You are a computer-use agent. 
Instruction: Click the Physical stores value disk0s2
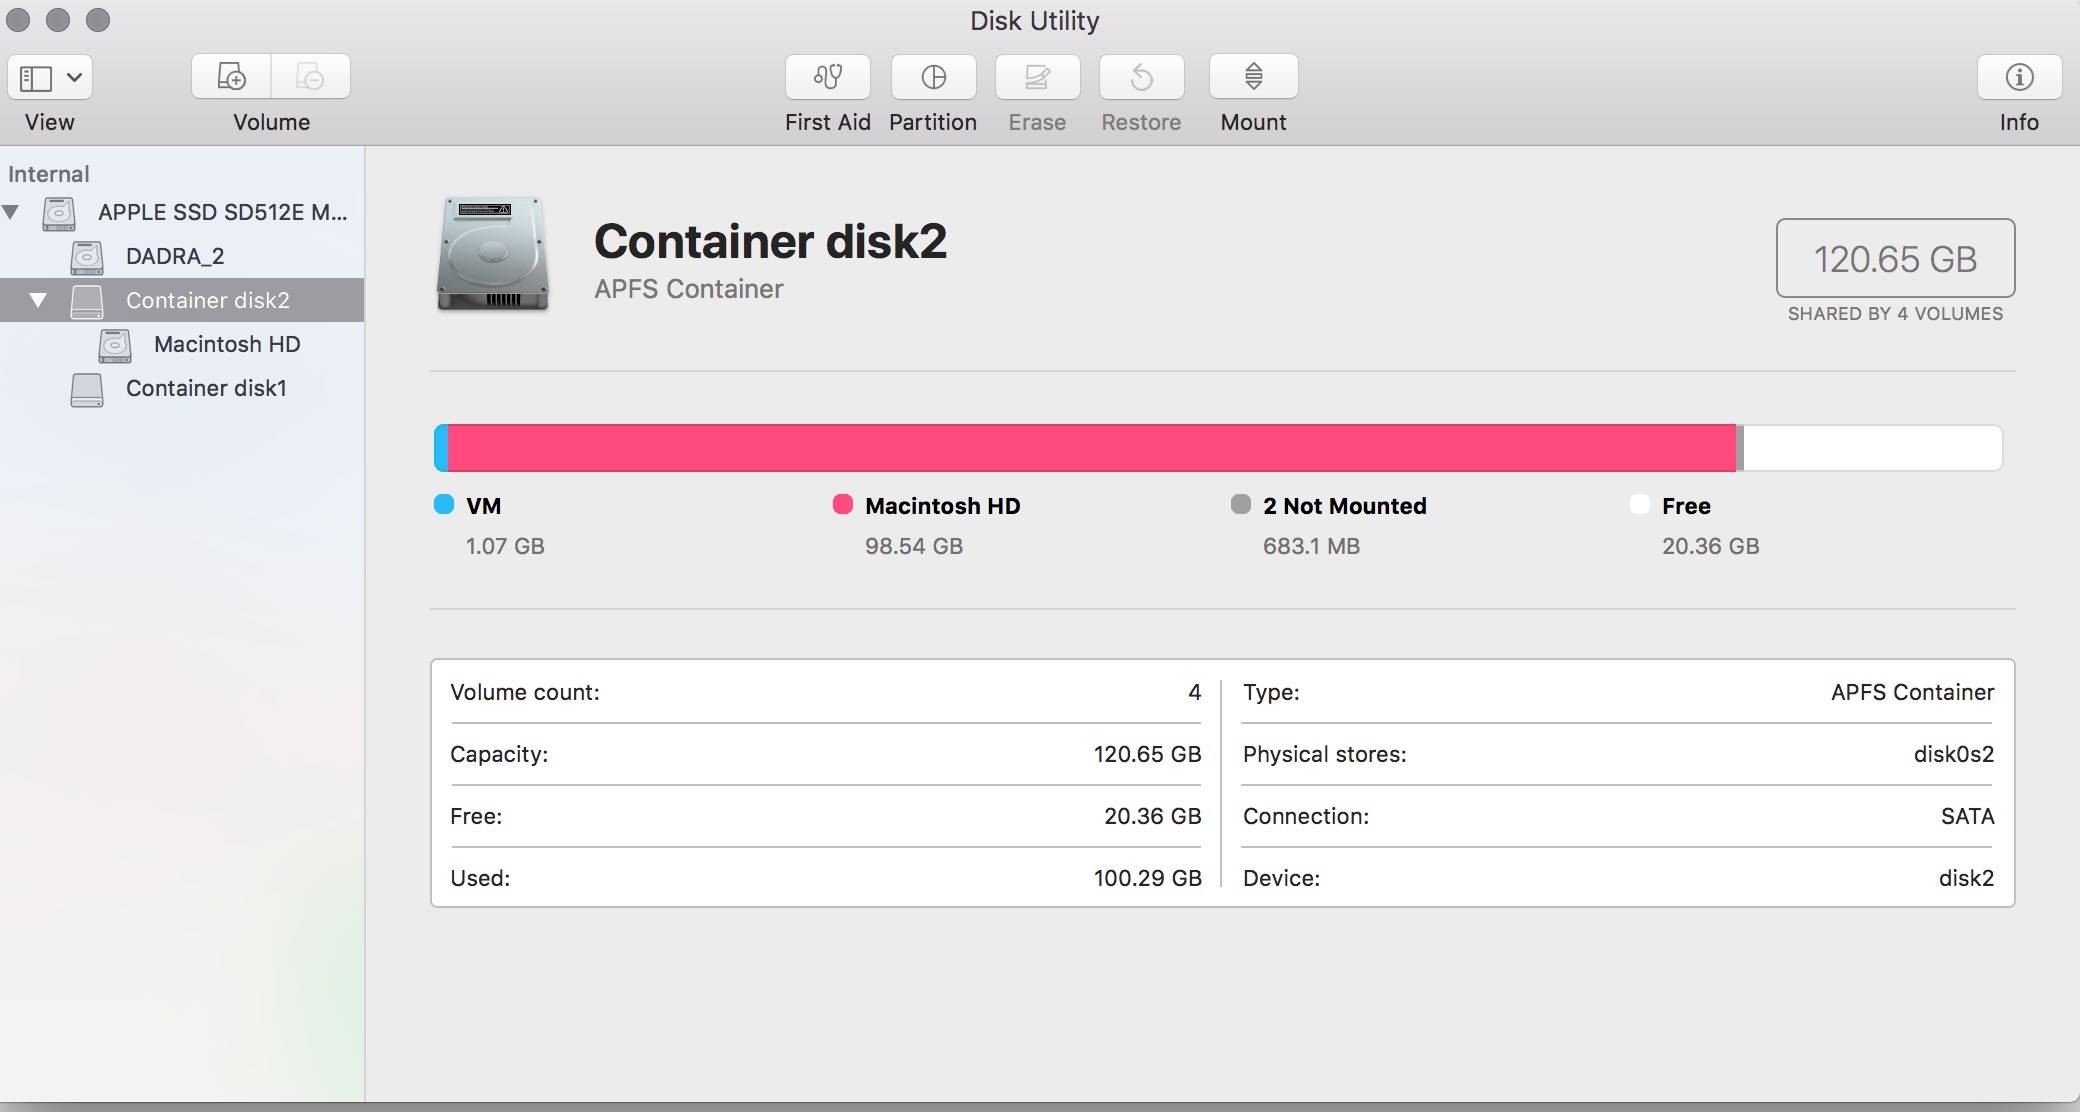[1954, 754]
